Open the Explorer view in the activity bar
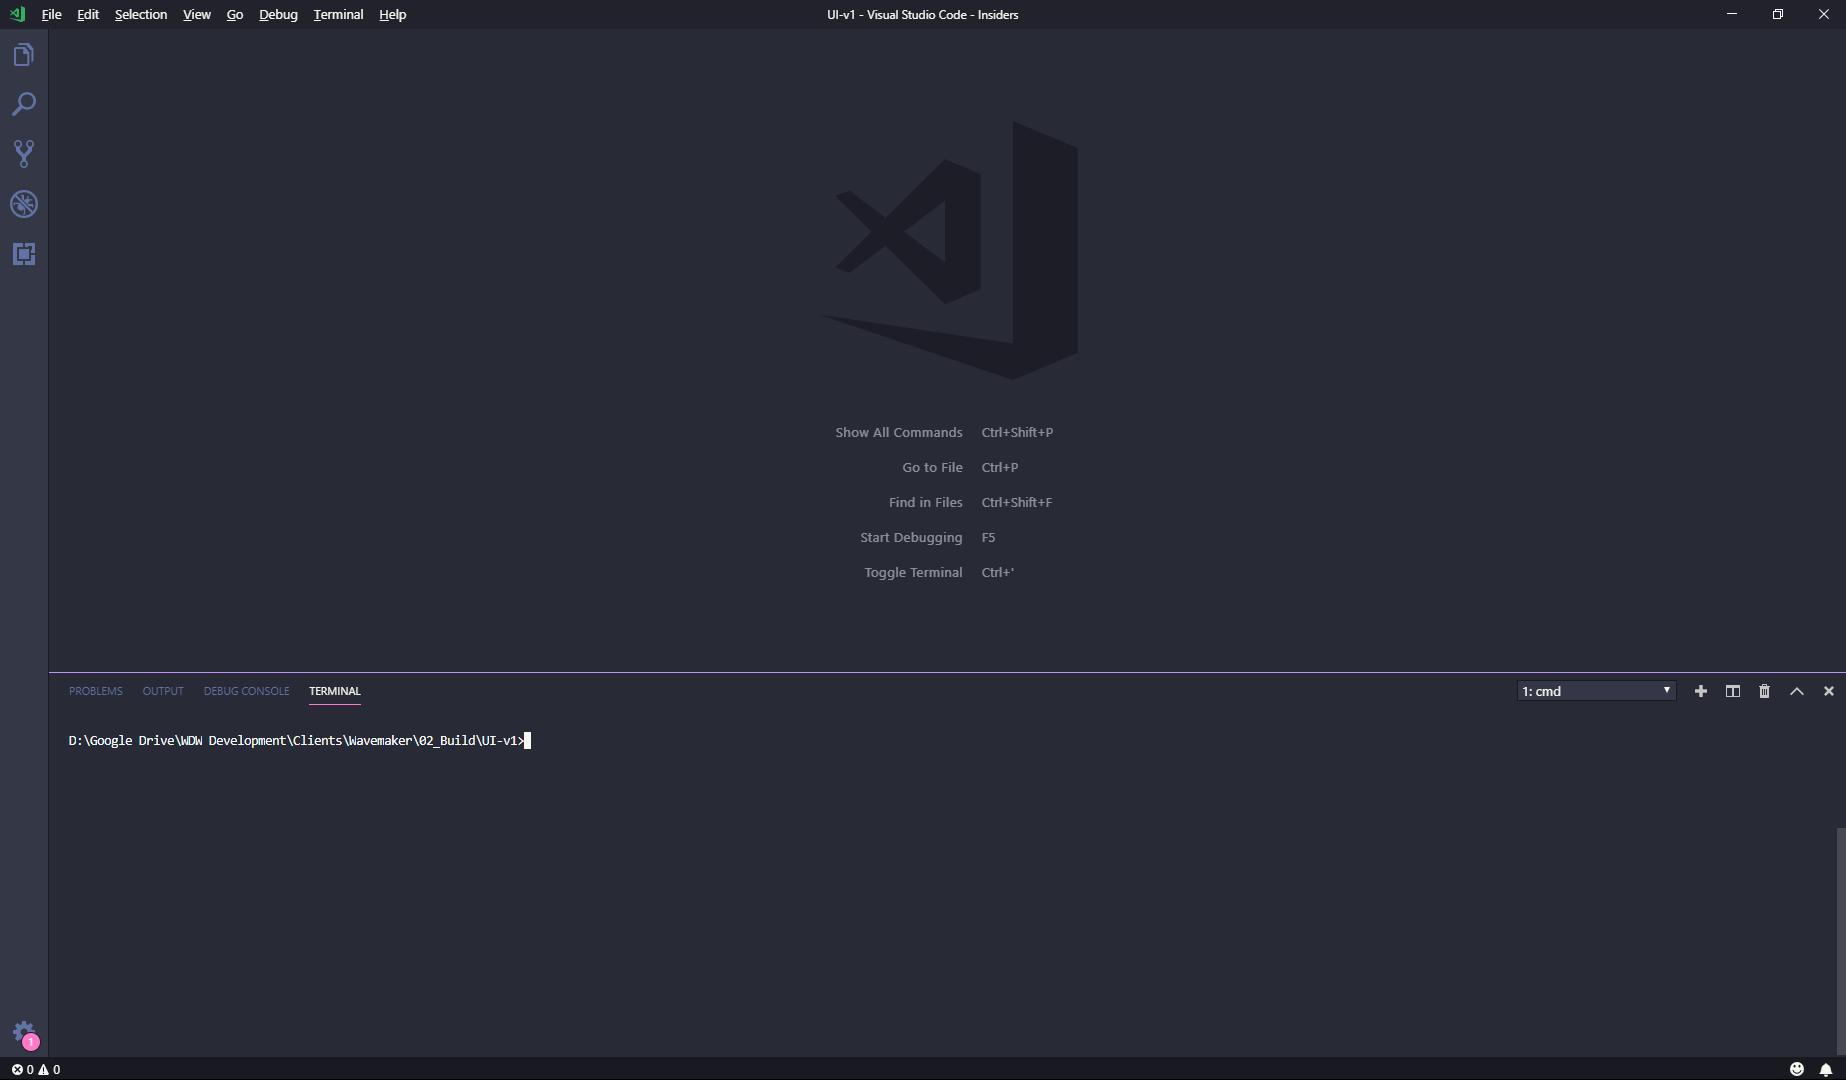Screen dimensions: 1846x1080 24,54
